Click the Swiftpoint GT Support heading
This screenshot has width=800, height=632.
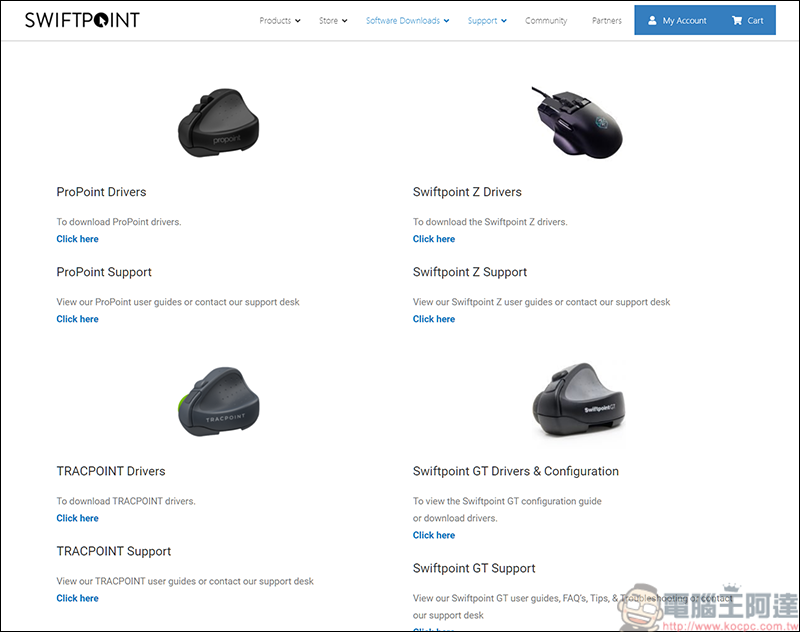[474, 568]
